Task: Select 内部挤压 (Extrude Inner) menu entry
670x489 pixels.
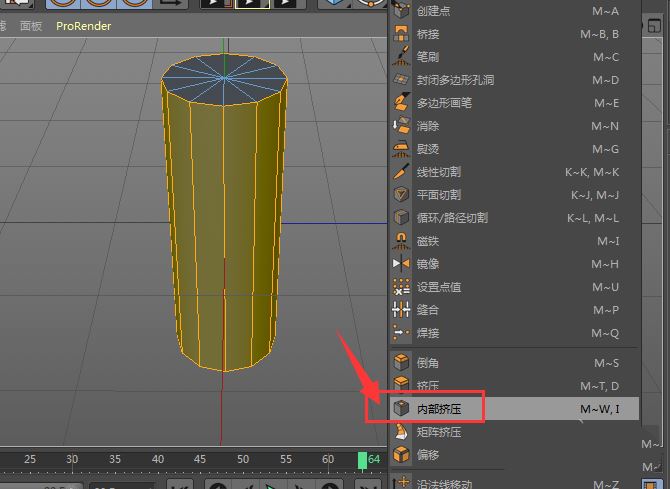Action: click(x=438, y=409)
